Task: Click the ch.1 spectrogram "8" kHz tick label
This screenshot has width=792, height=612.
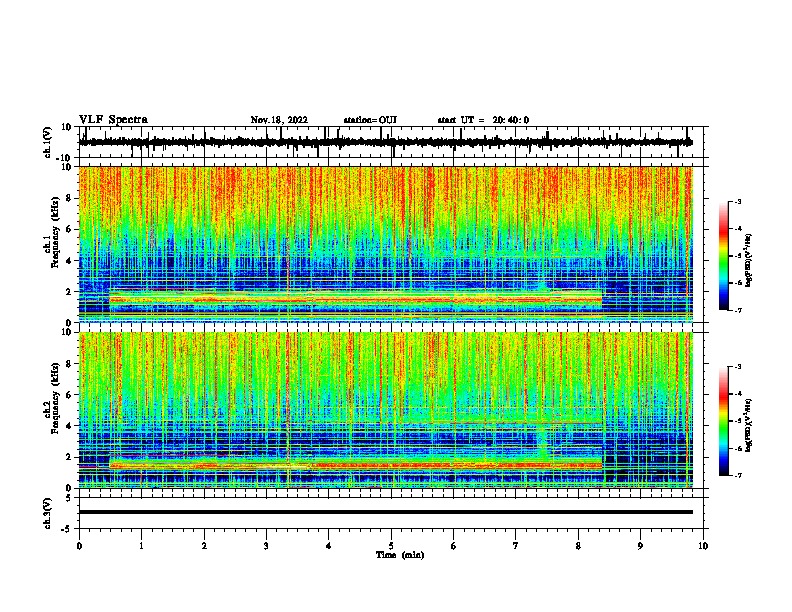Action: click(69, 198)
